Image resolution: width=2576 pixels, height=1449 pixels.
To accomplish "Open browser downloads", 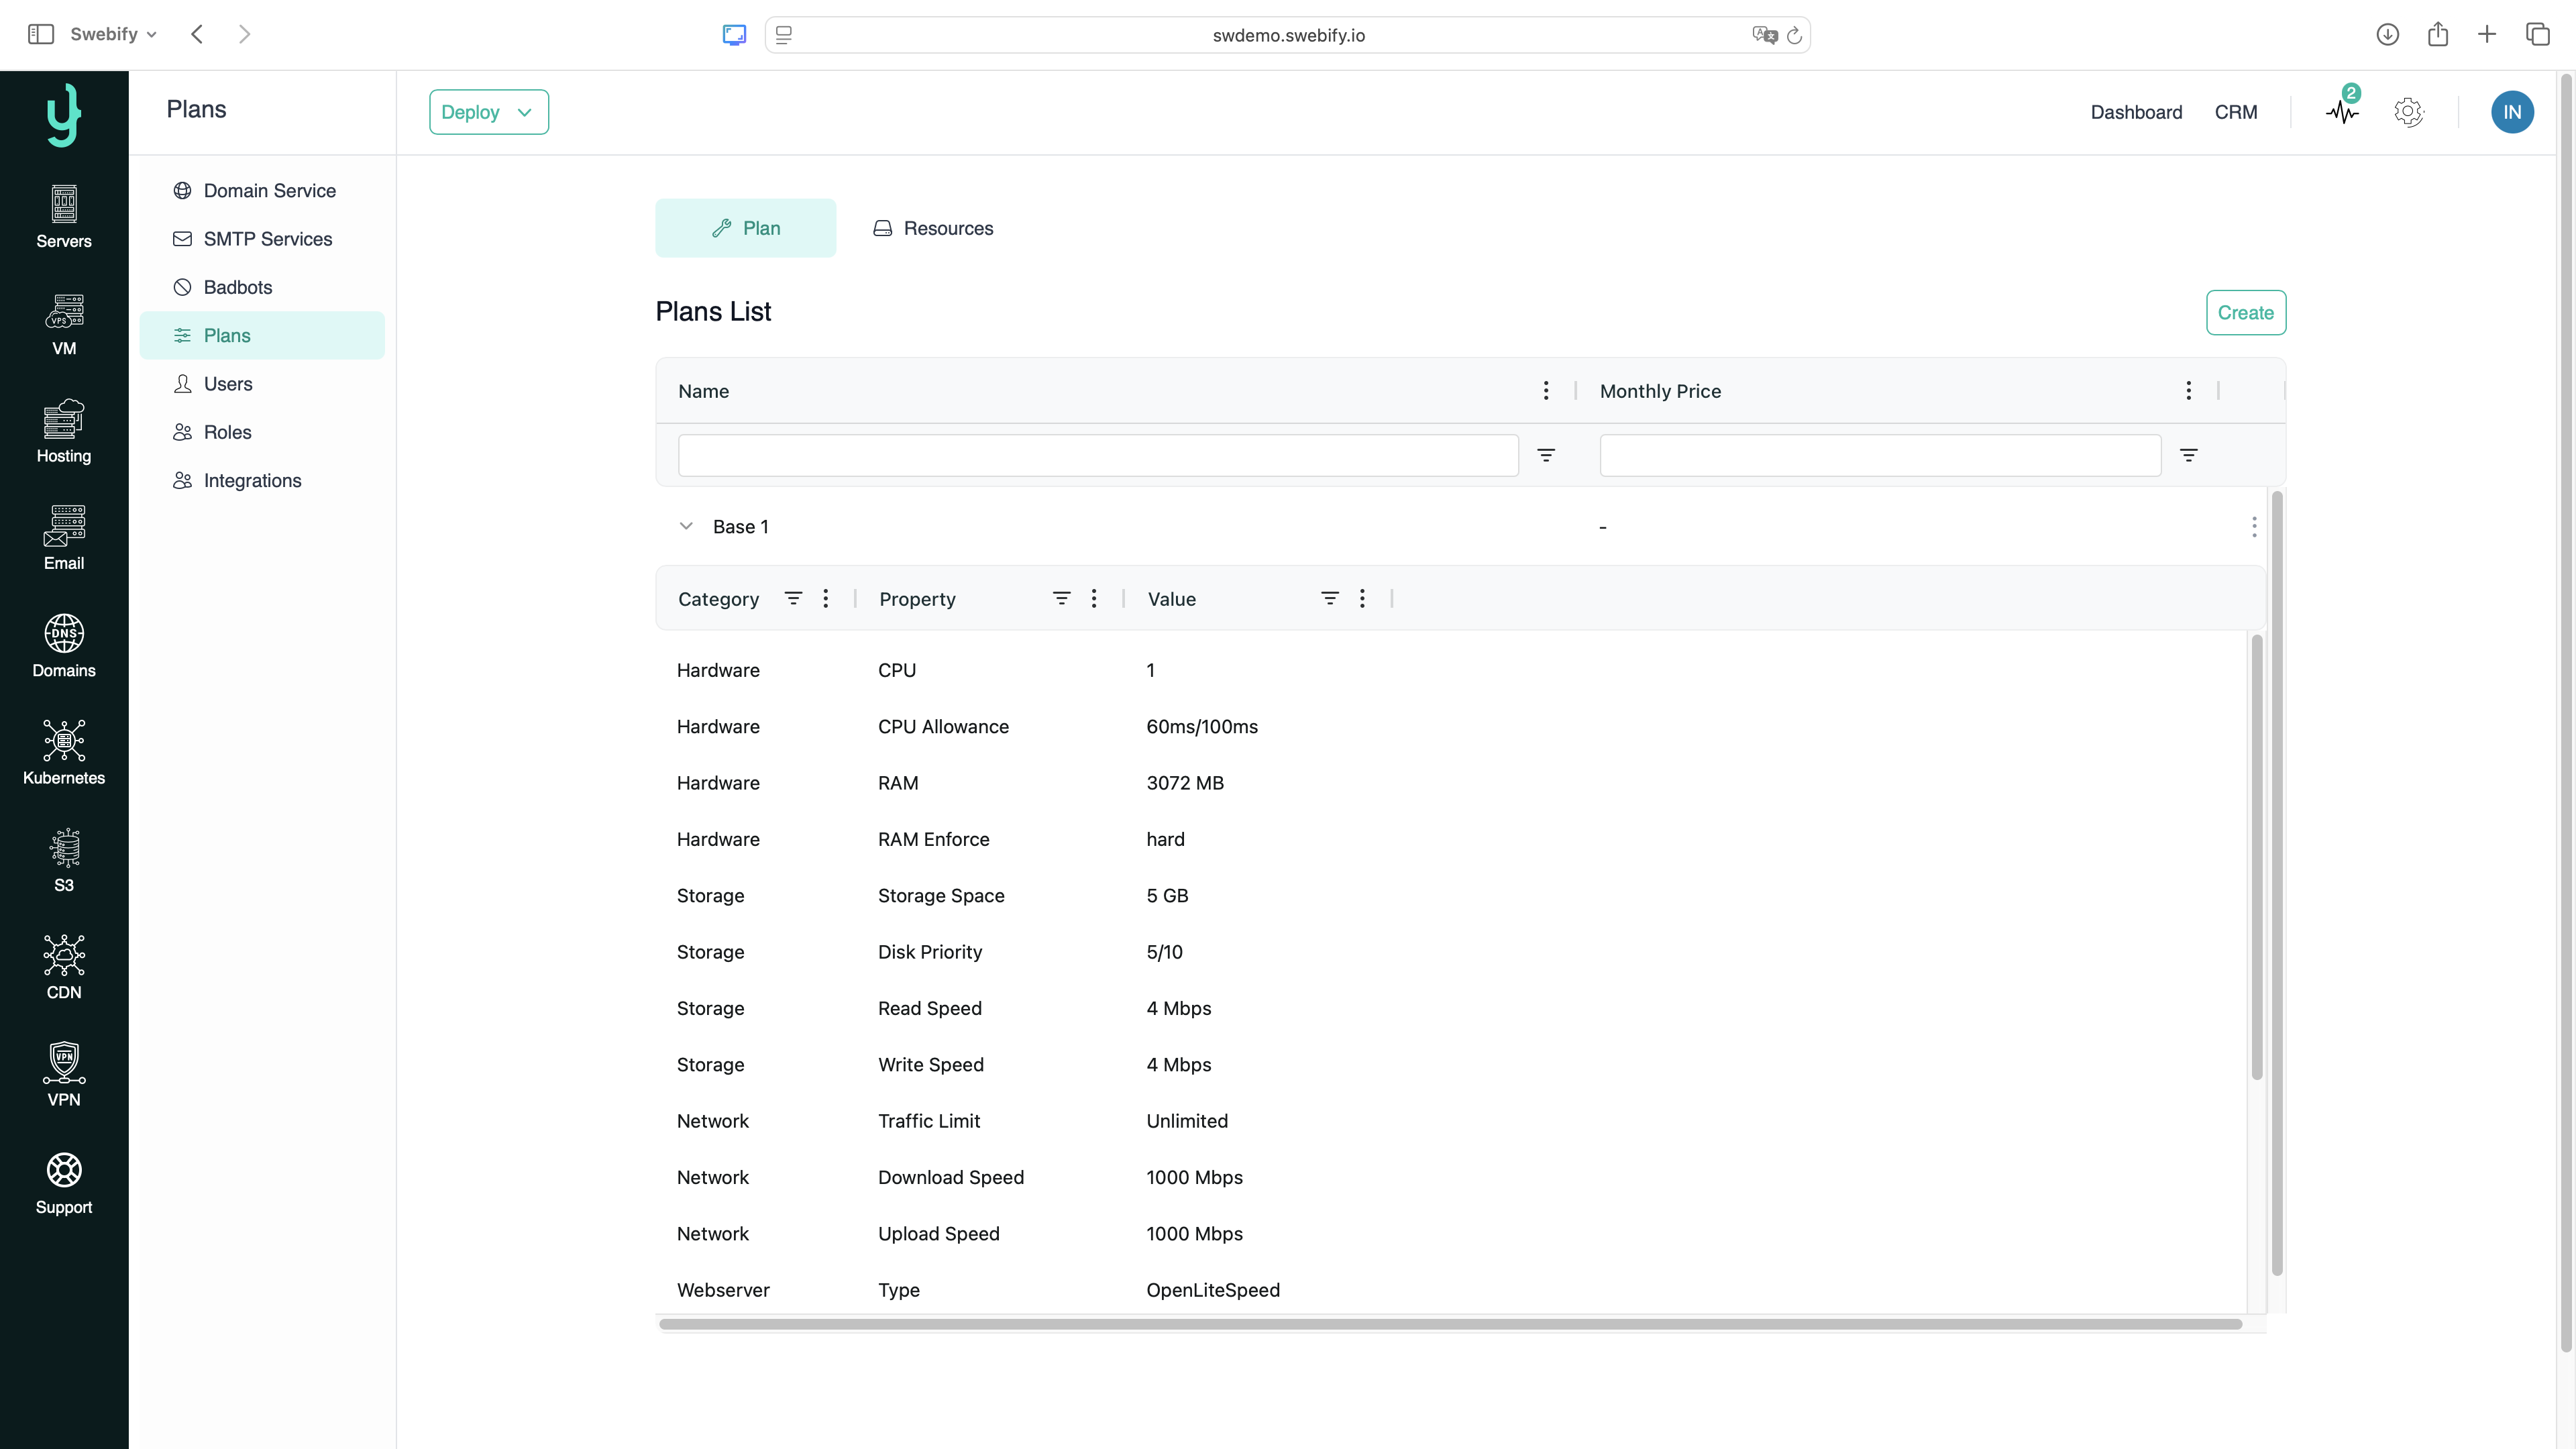I will click(x=2388, y=35).
